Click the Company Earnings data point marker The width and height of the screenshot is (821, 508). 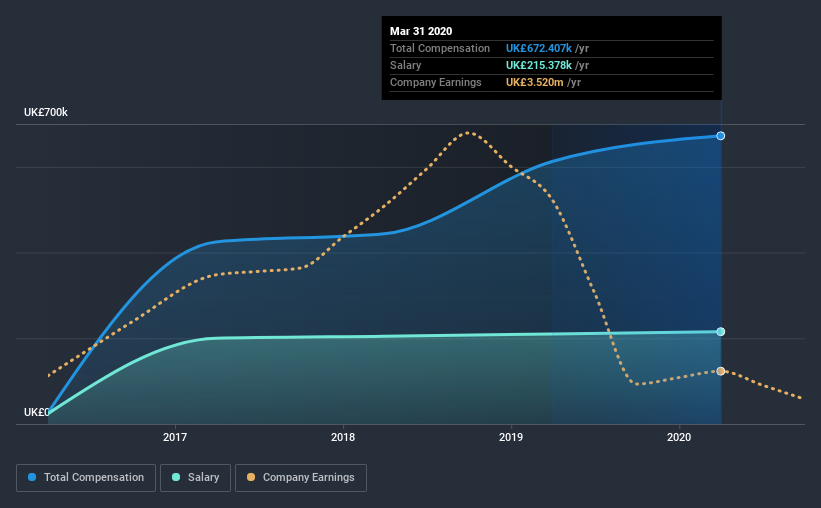tap(720, 371)
